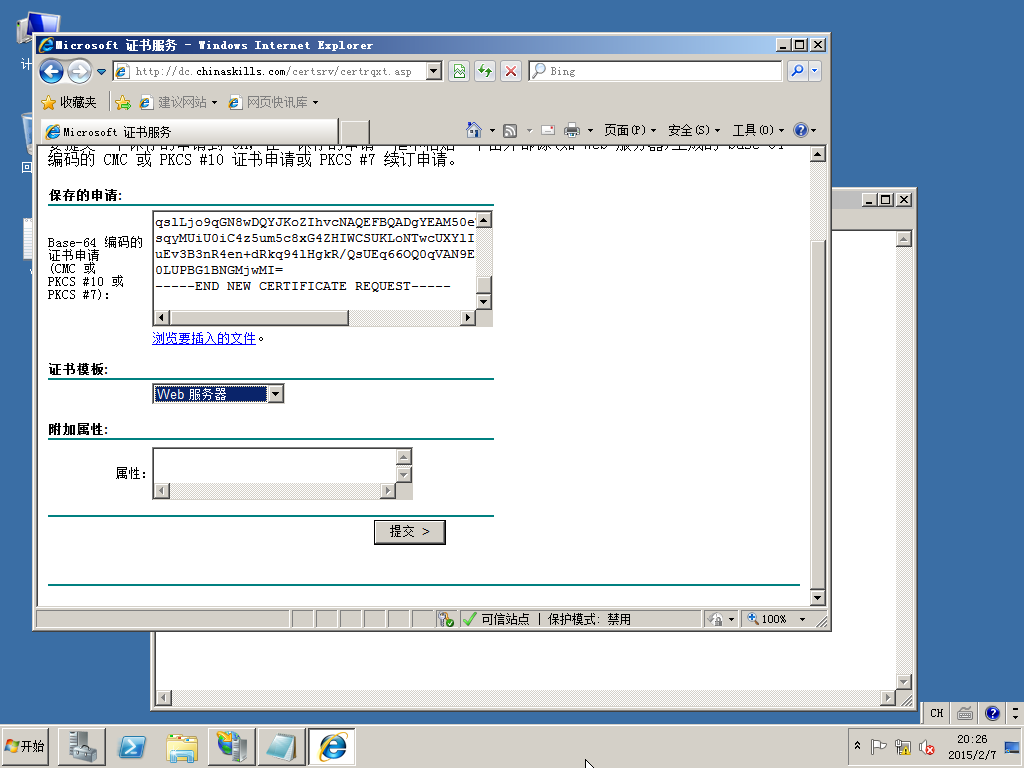Viewport: 1024px width, 768px height.
Task: Click the page scrollbar down arrow
Action: click(x=817, y=597)
